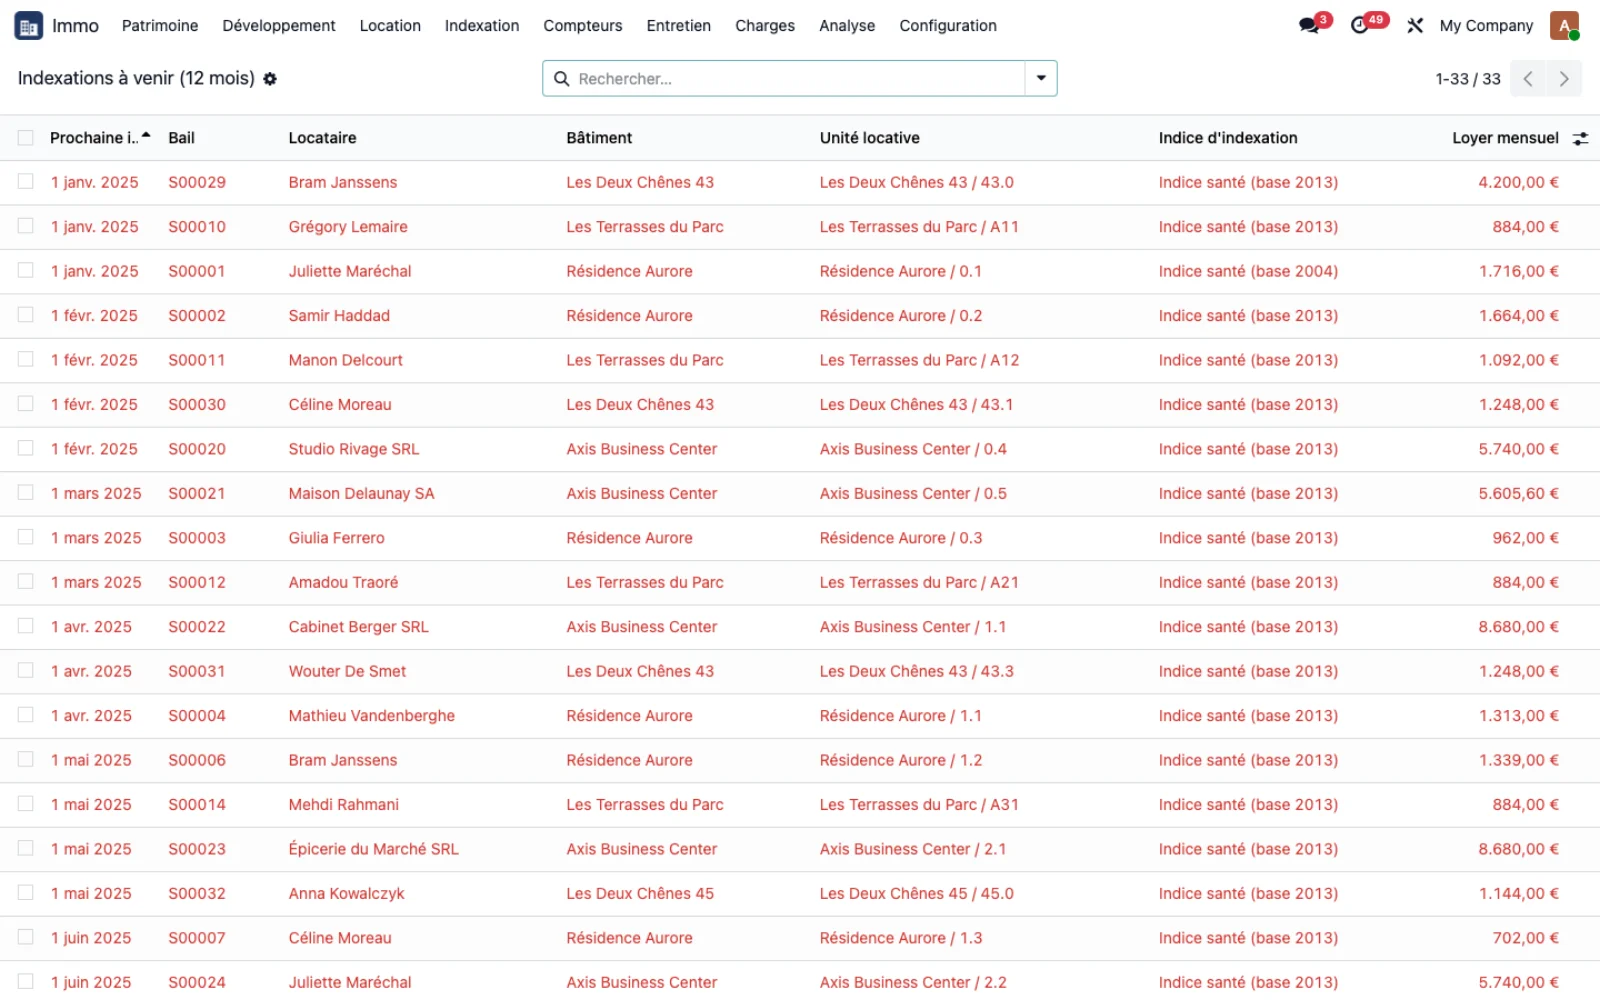Check the box for lease S00022
Viewport: 1600px width, 1000px height.
click(x=26, y=626)
